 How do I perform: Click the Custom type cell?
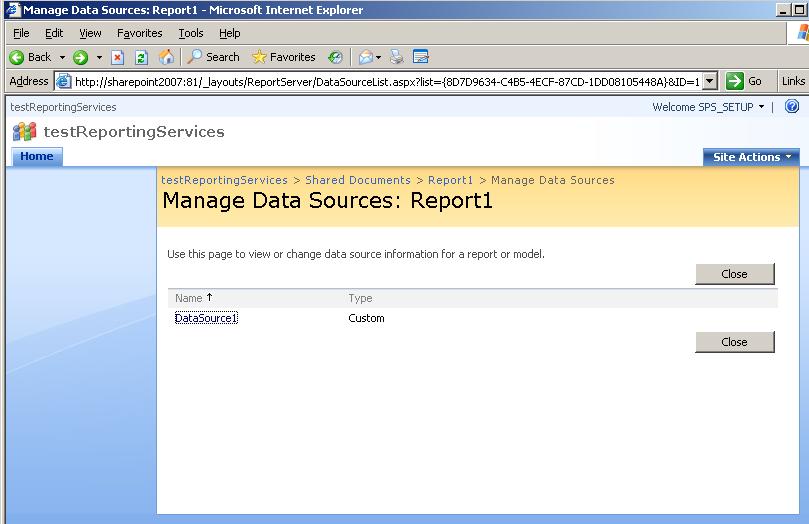coord(366,318)
